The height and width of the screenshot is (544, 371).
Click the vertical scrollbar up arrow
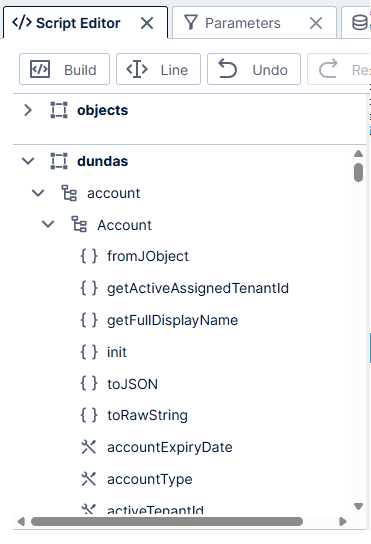click(359, 153)
